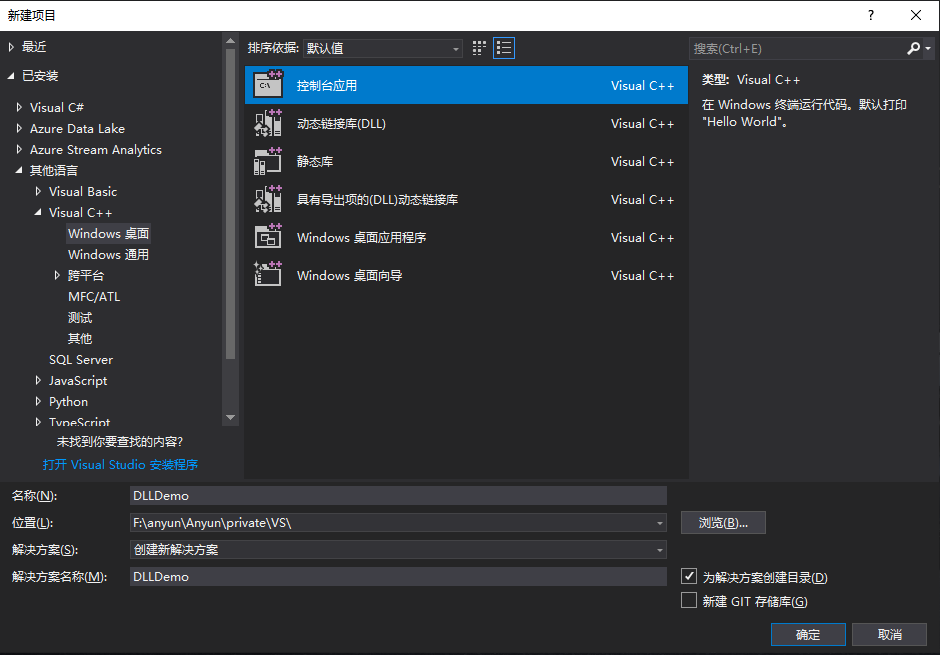Click the 搜索(Ctrl+E) search box
Image resolution: width=940 pixels, height=655 pixels.
pos(797,48)
